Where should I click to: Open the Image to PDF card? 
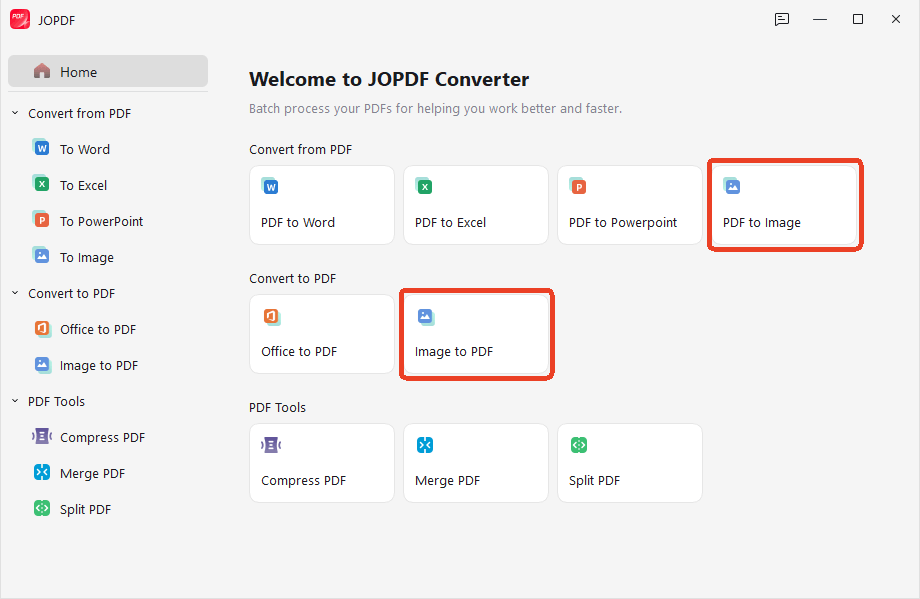tap(476, 334)
